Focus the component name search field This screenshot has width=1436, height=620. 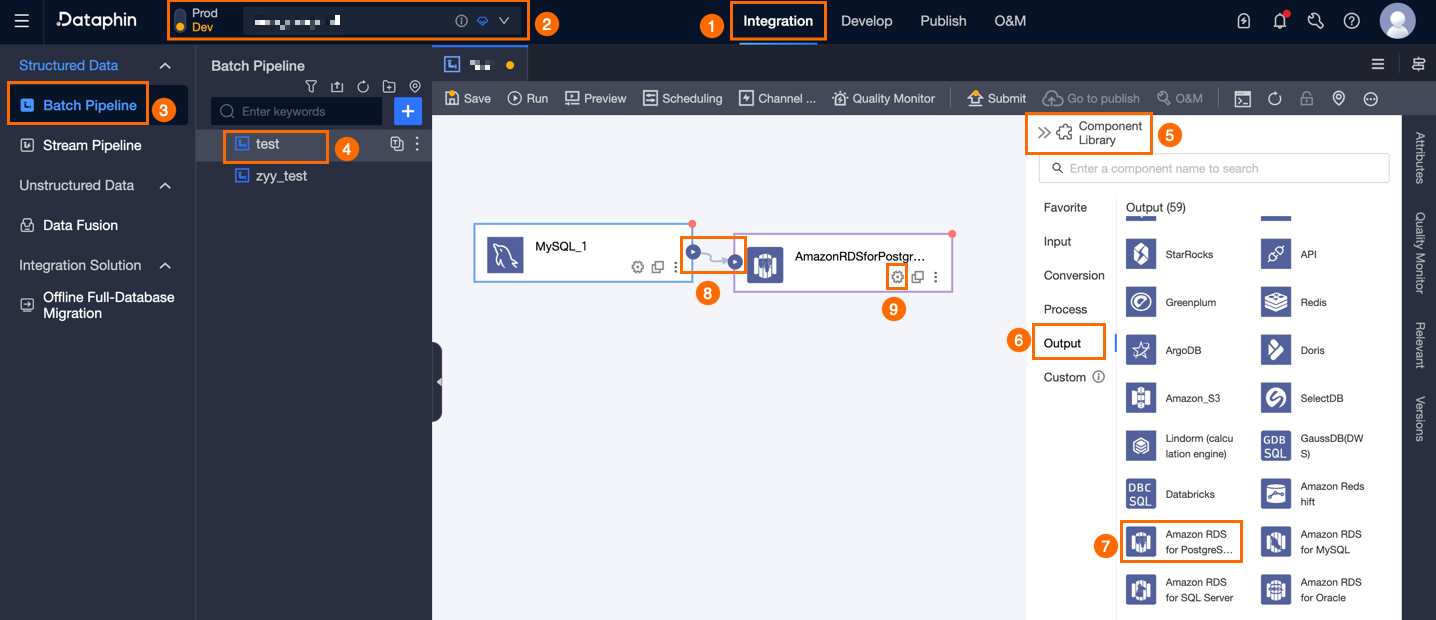(x=1214, y=168)
